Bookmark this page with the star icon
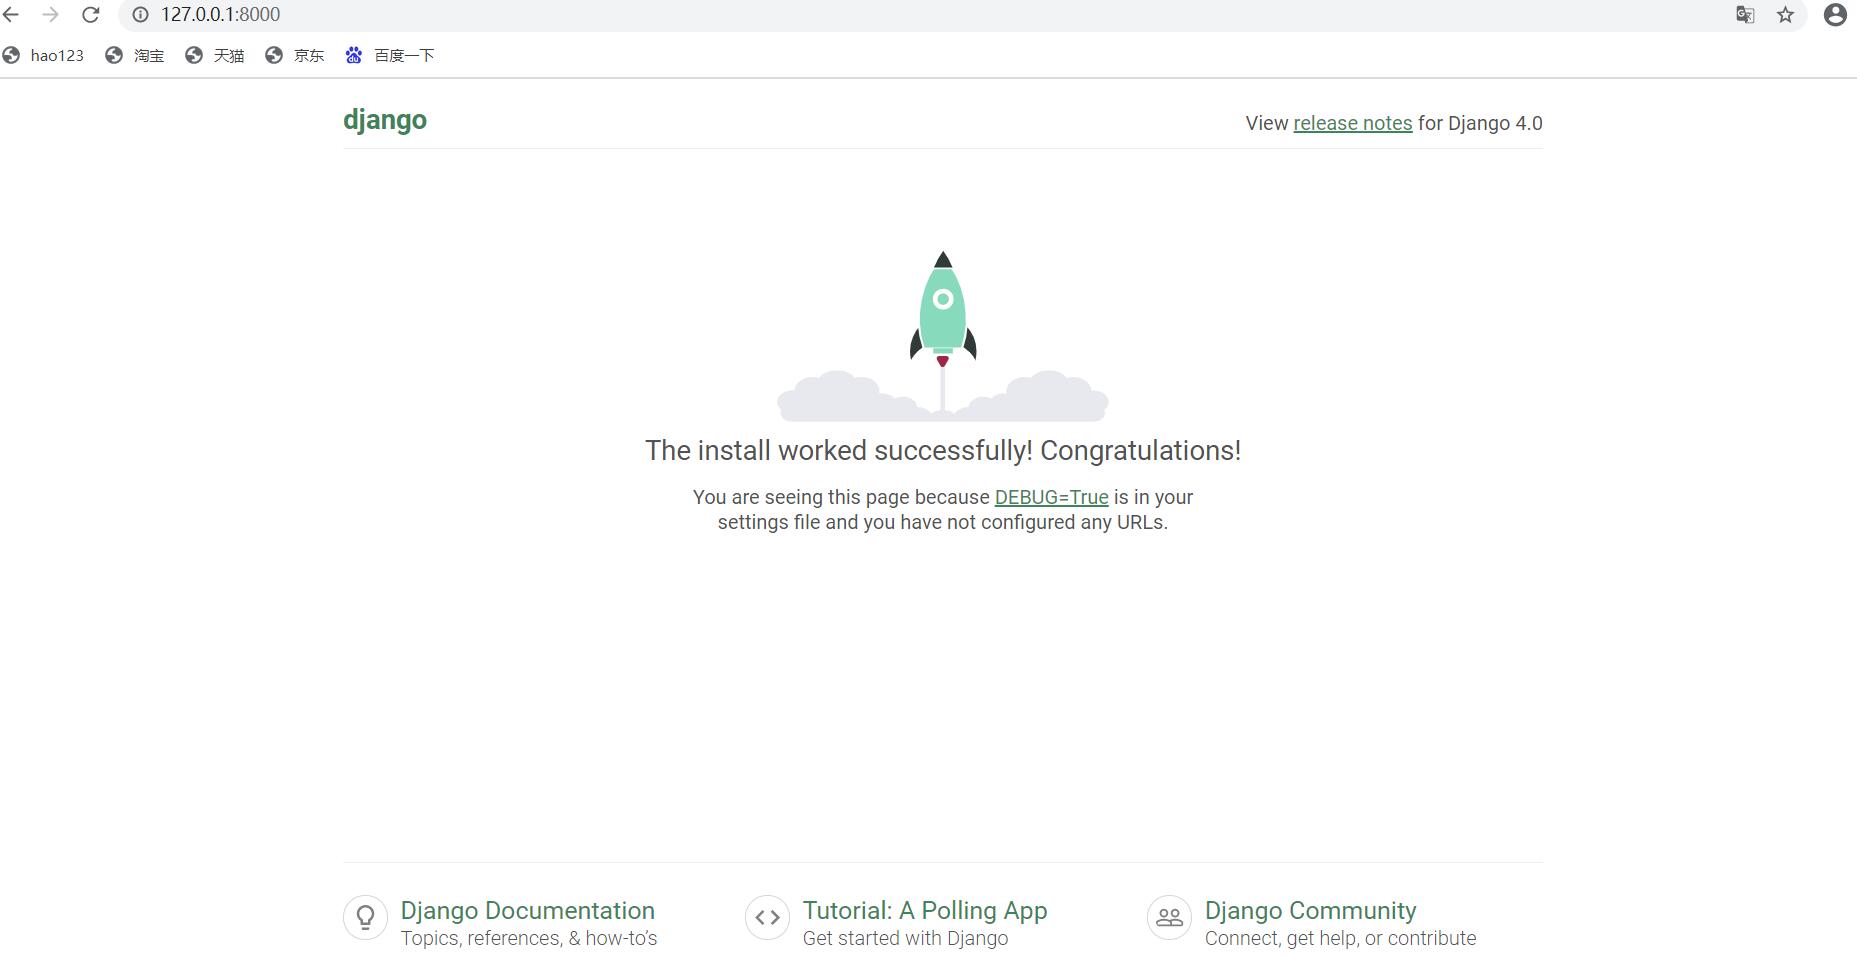The width and height of the screenshot is (1857, 971). 1785,14
